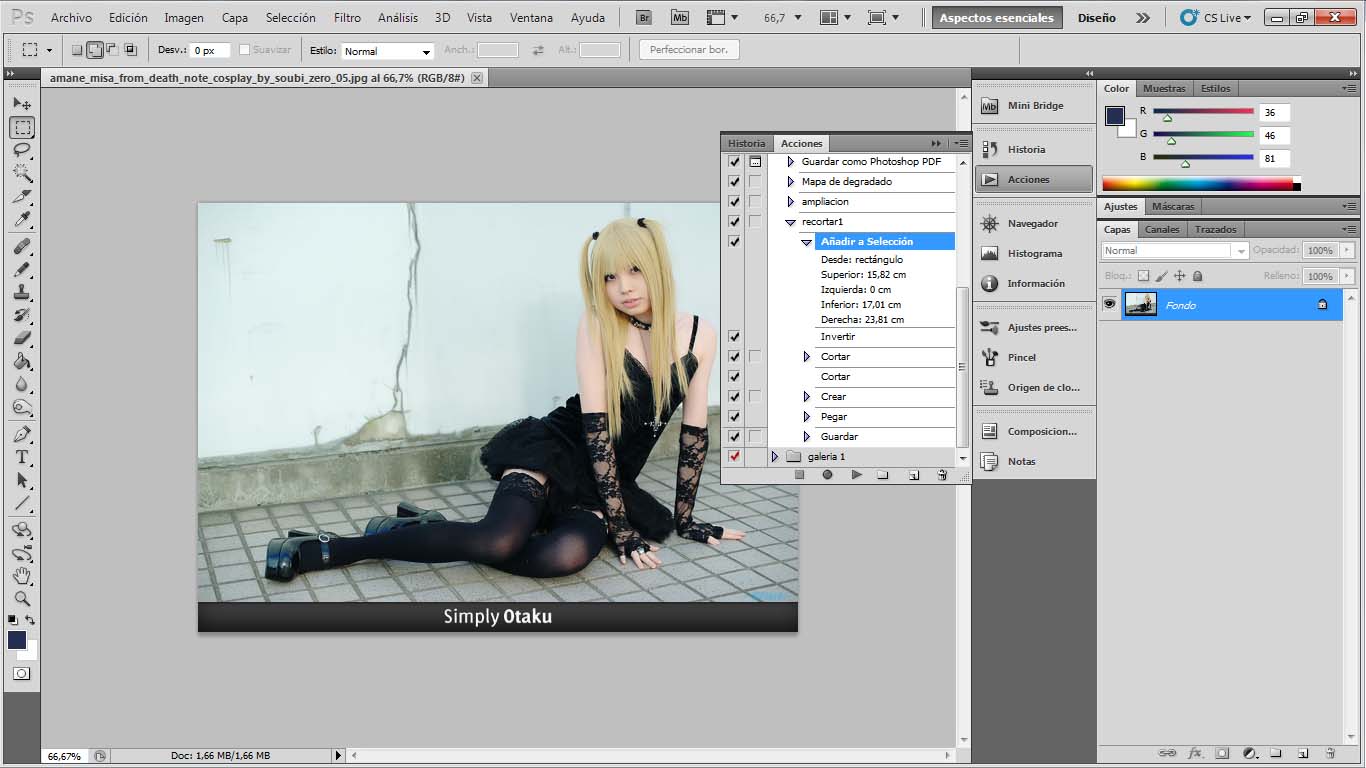Screen dimensions: 1366x768
Task: Toggle check for Mapa de degradado action
Action: point(734,182)
